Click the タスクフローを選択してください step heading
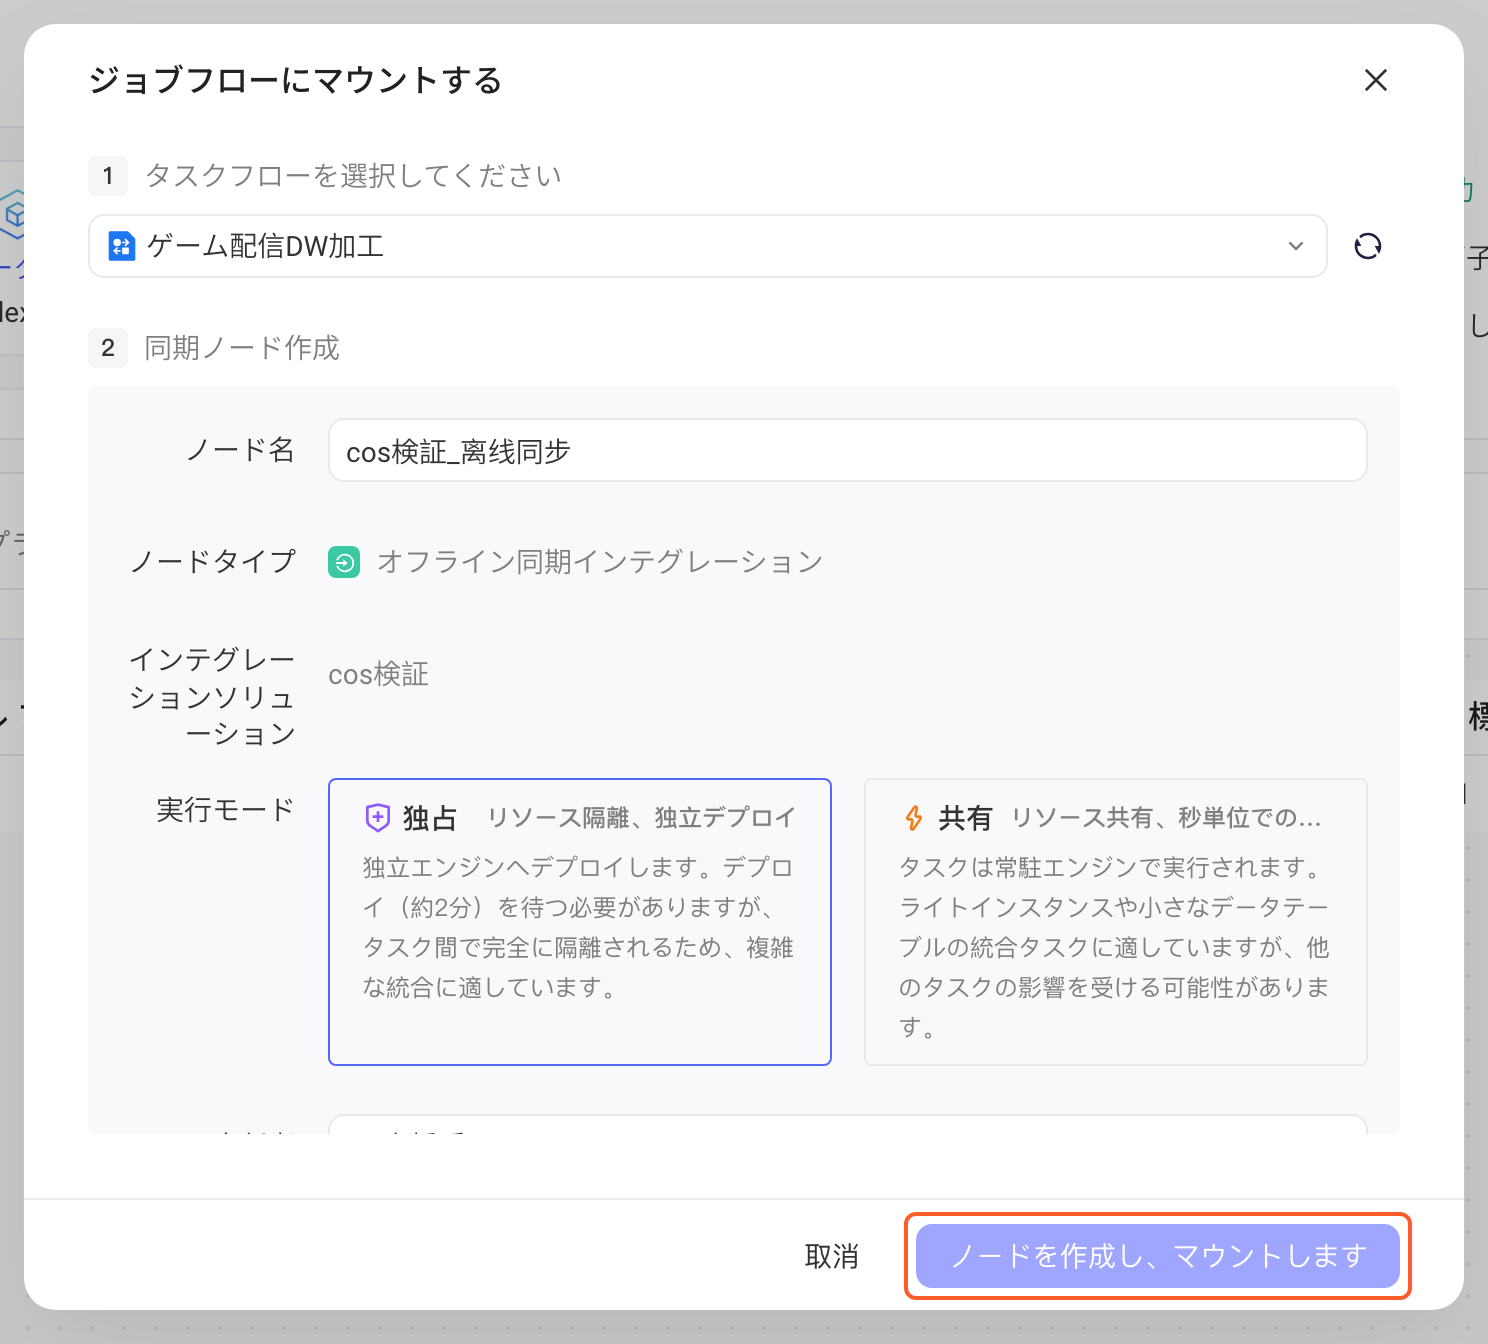The image size is (1488, 1344). coord(353,176)
